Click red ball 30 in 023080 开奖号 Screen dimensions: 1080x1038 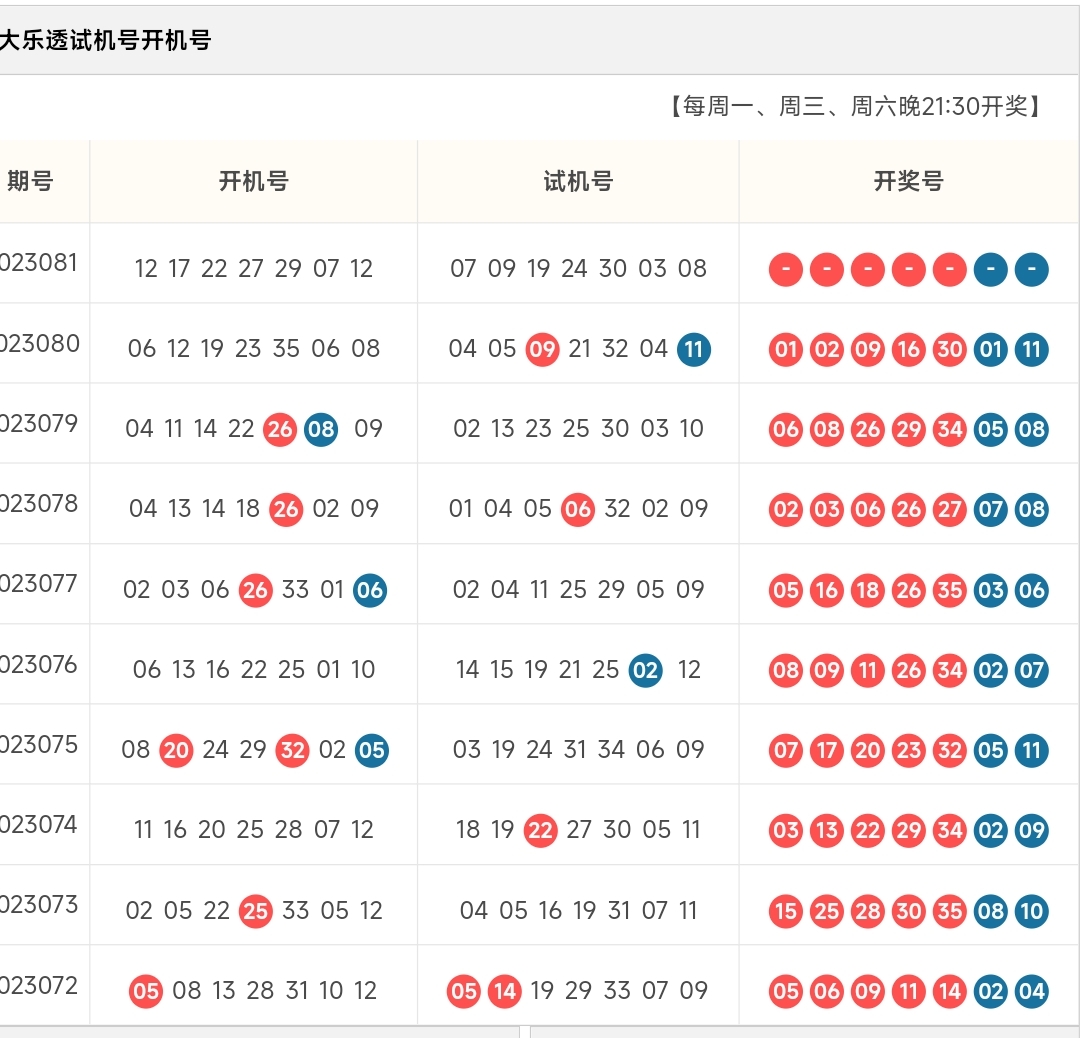tap(950, 349)
